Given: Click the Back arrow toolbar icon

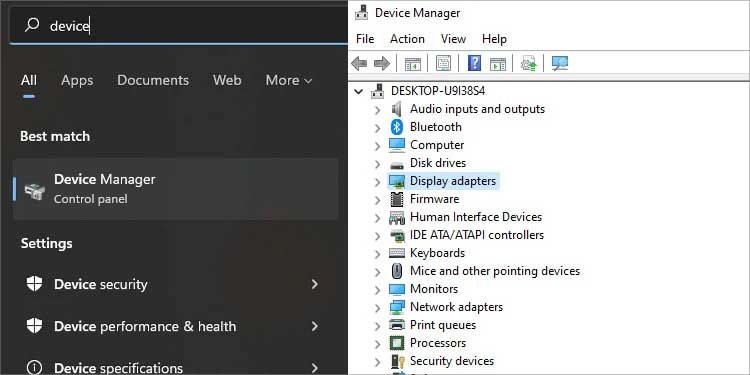Looking at the screenshot, I should (x=359, y=64).
